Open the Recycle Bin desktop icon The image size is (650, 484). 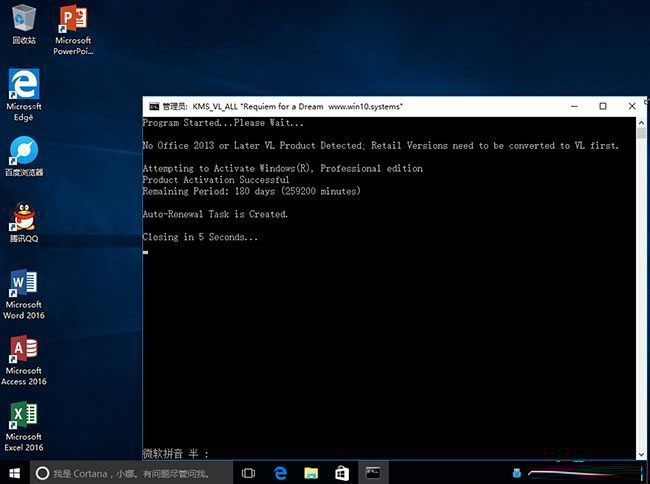tap(24, 18)
